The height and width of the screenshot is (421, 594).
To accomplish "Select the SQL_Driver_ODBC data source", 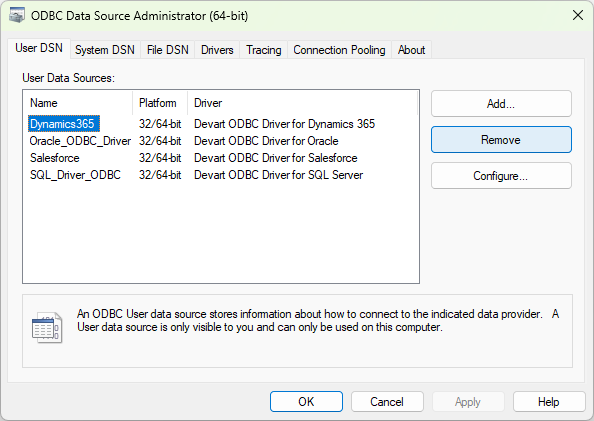I will [75, 175].
